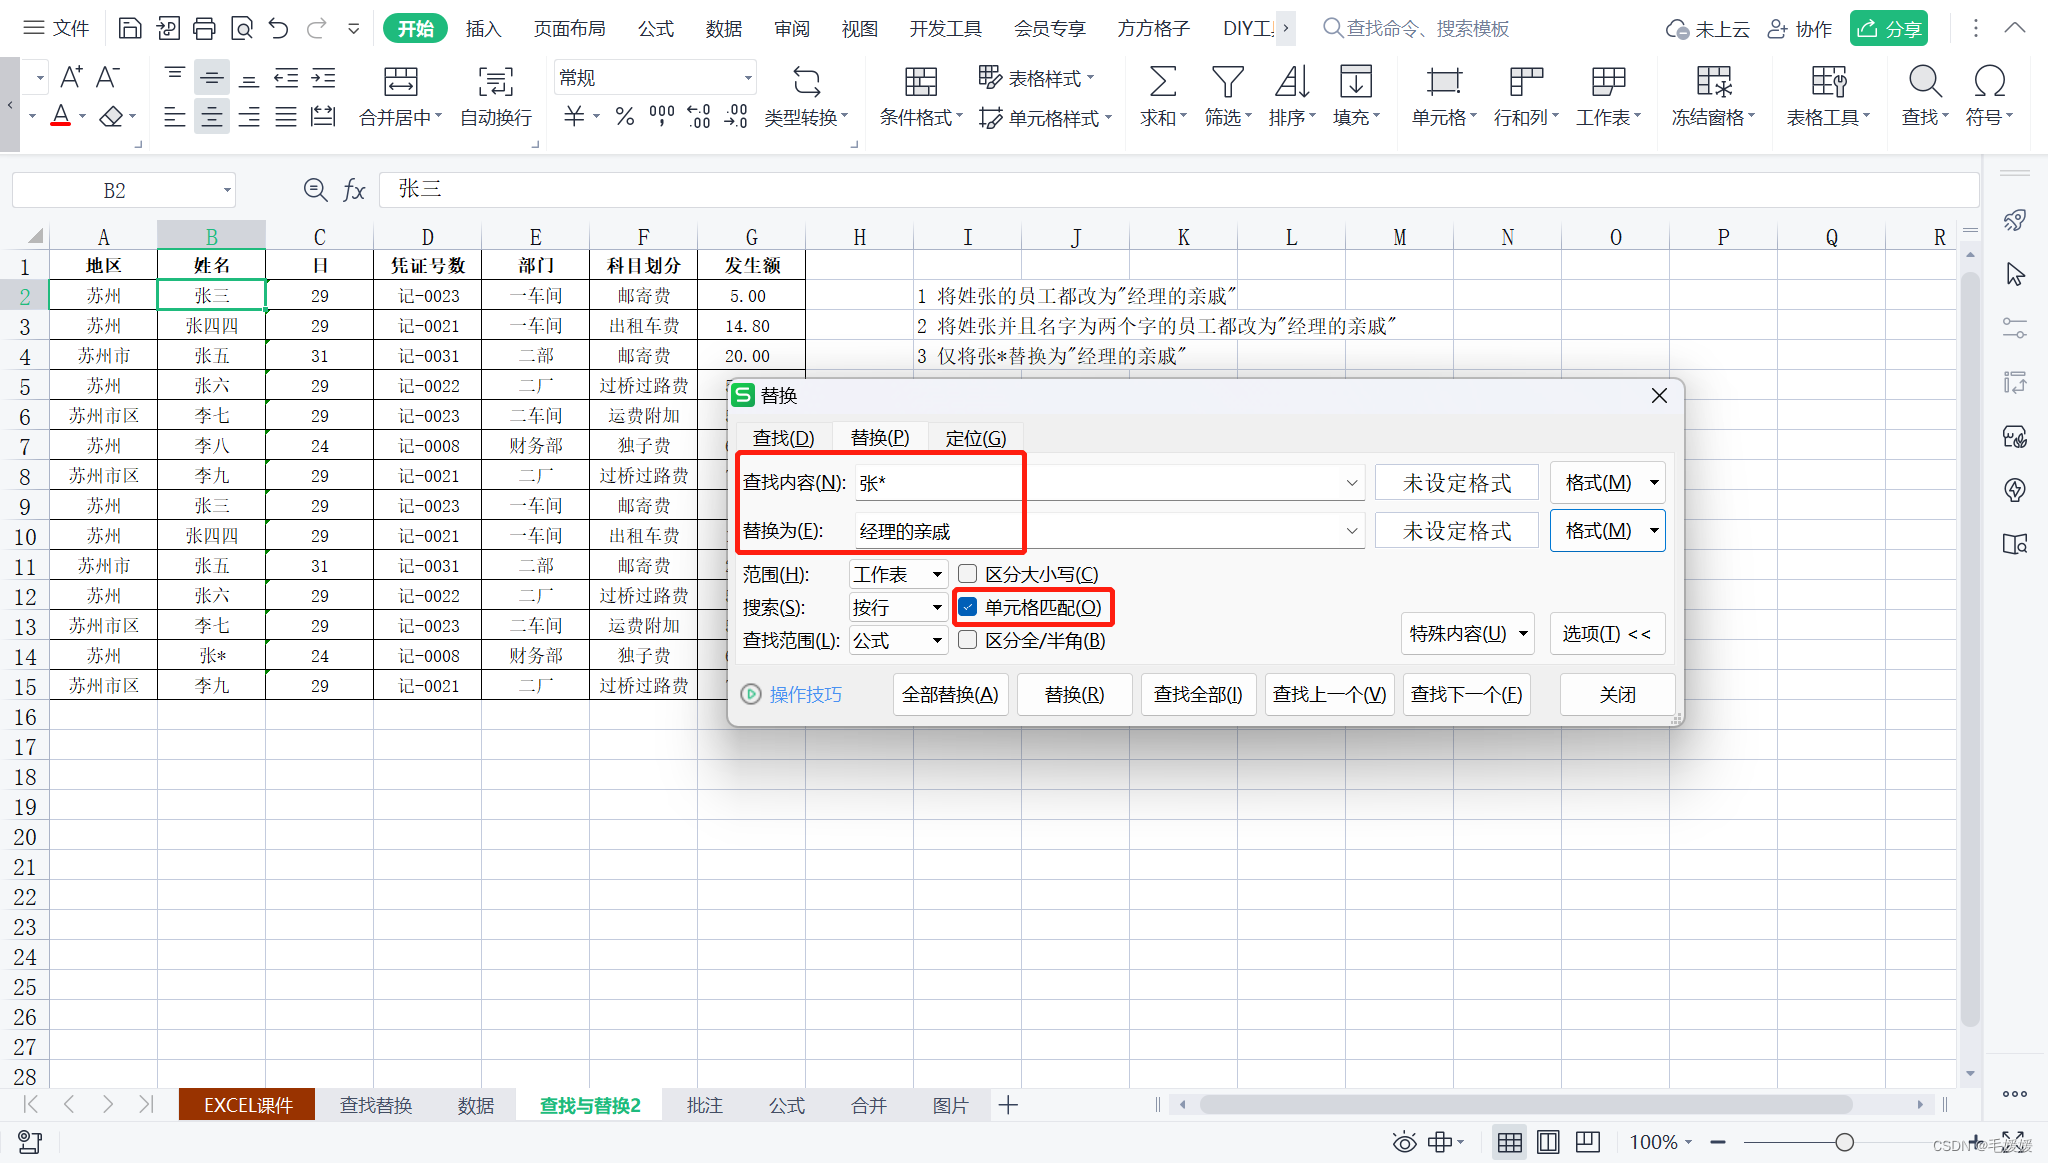Click the fx insert function icon
The height and width of the screenshot is (1163, 2048).
click(354, 190)
